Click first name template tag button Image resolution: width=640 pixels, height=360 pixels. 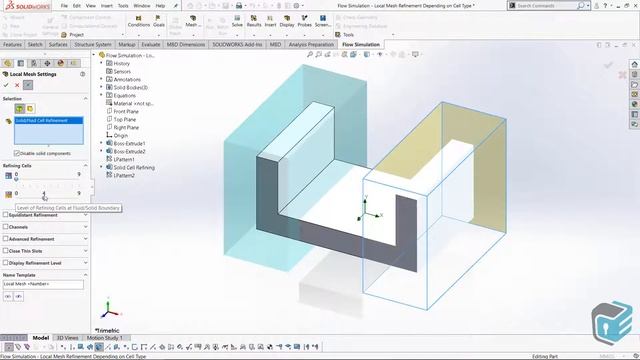[8, 296]
